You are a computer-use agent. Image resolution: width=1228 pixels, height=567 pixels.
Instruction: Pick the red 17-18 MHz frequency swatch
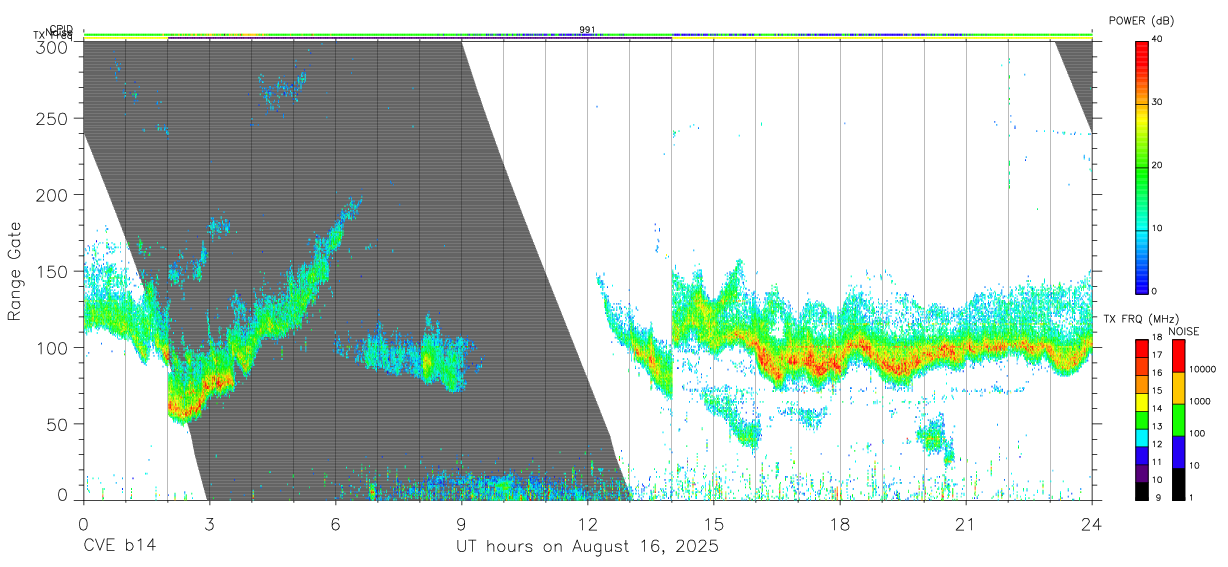click(x=1141, y=349)
